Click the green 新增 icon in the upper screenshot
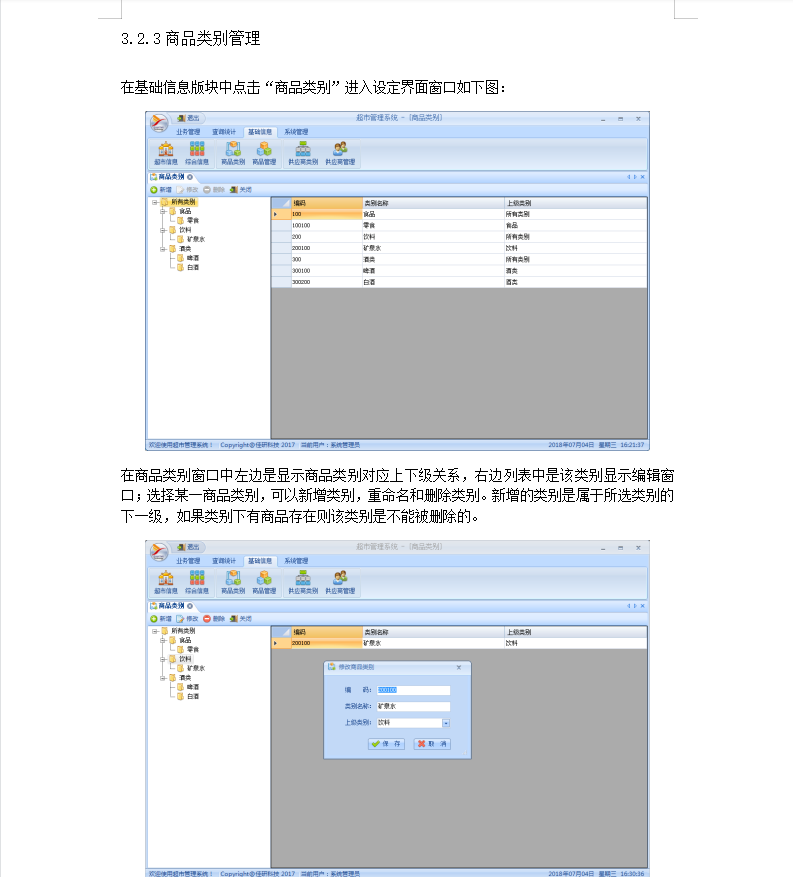Screen dimensions: 793x877 (x=154, y=189)
